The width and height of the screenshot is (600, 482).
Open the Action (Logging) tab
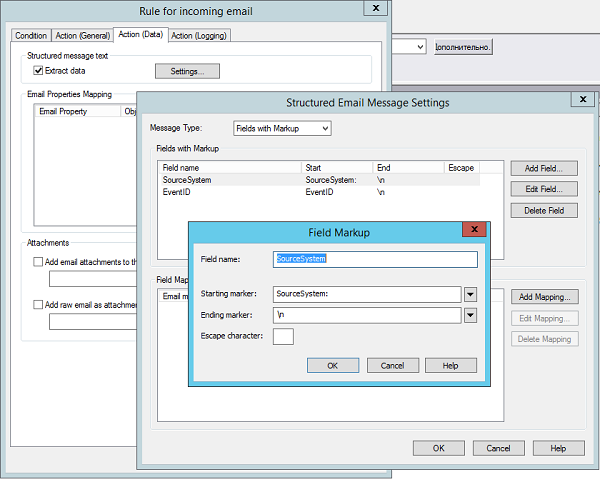[x=199, y=36]
